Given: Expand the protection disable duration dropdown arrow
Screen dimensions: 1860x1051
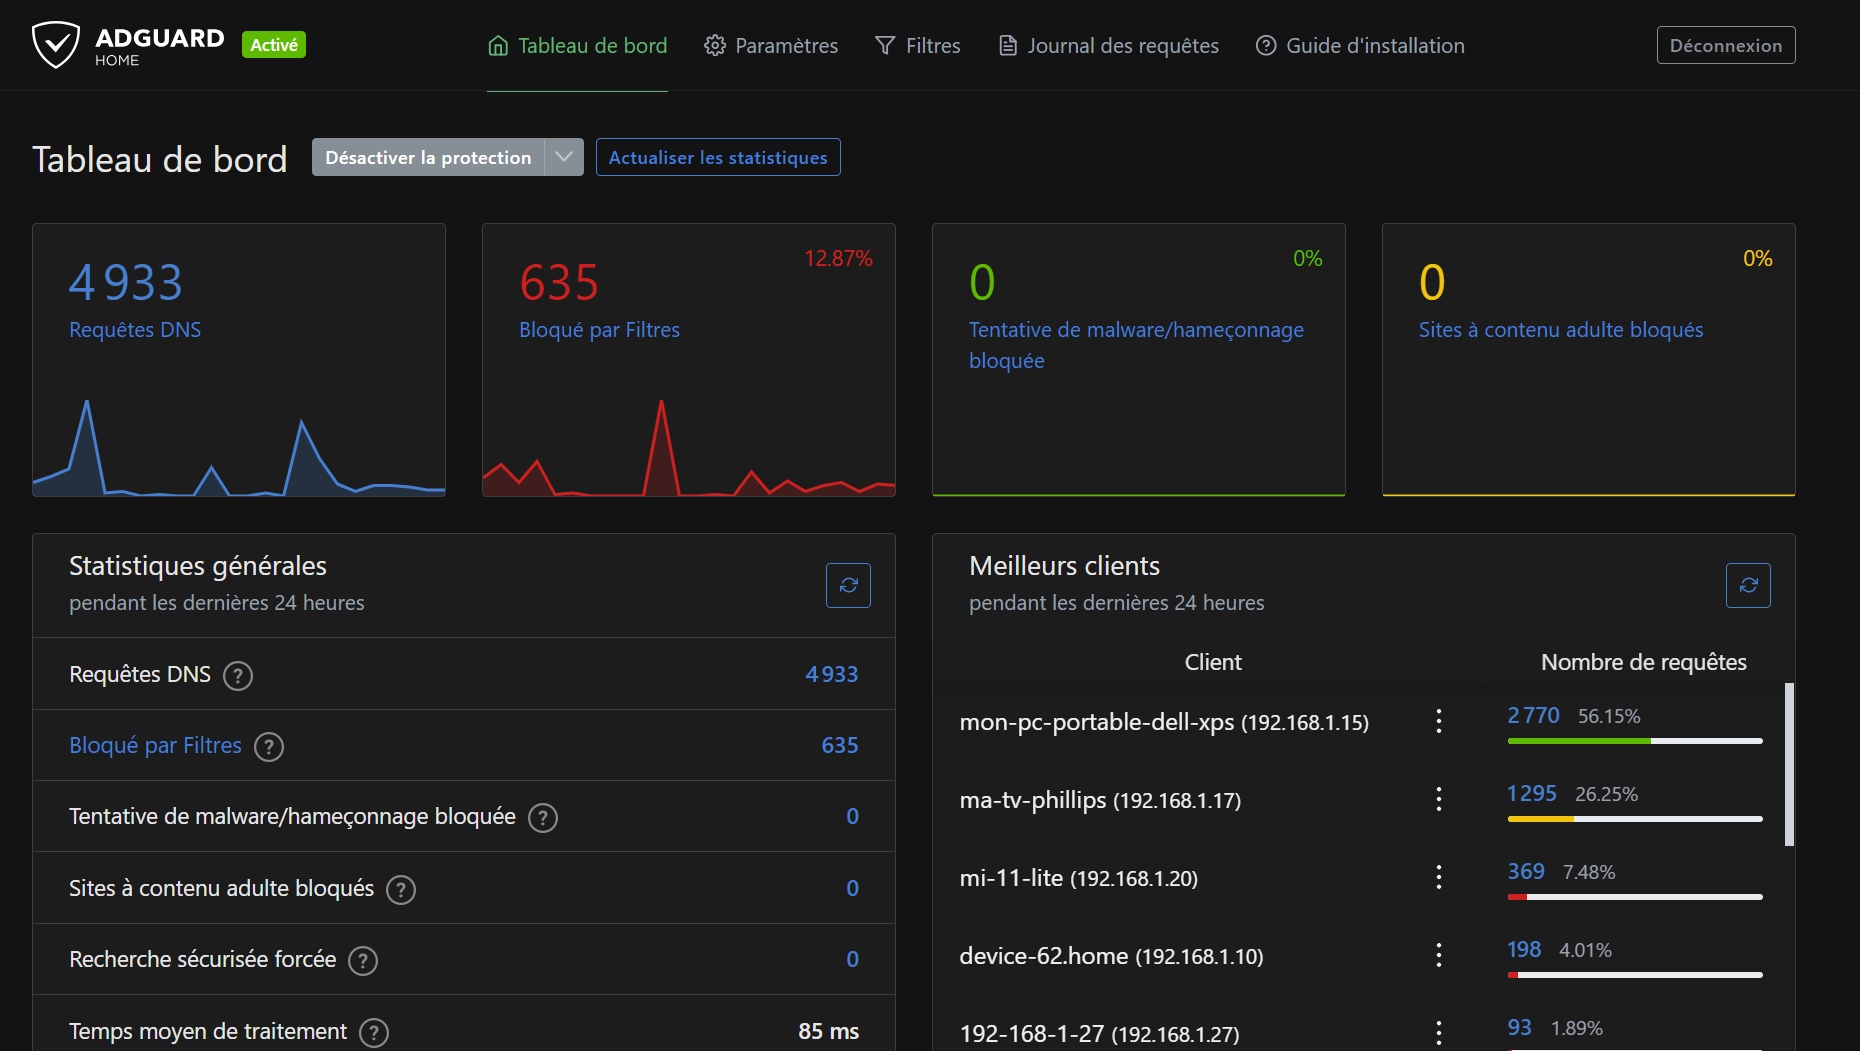Looking at the screenshot, I should 564,157.
